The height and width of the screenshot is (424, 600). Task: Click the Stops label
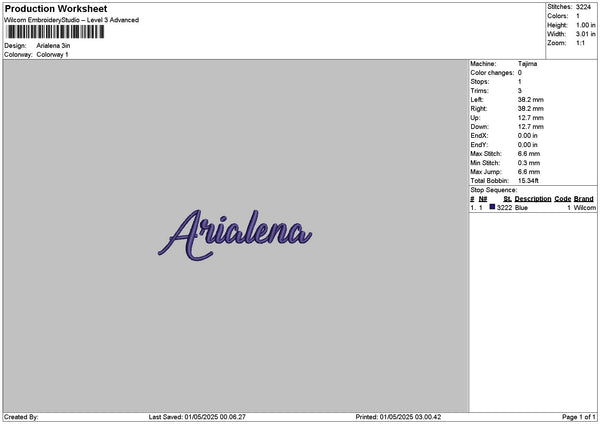pos(480,82)
